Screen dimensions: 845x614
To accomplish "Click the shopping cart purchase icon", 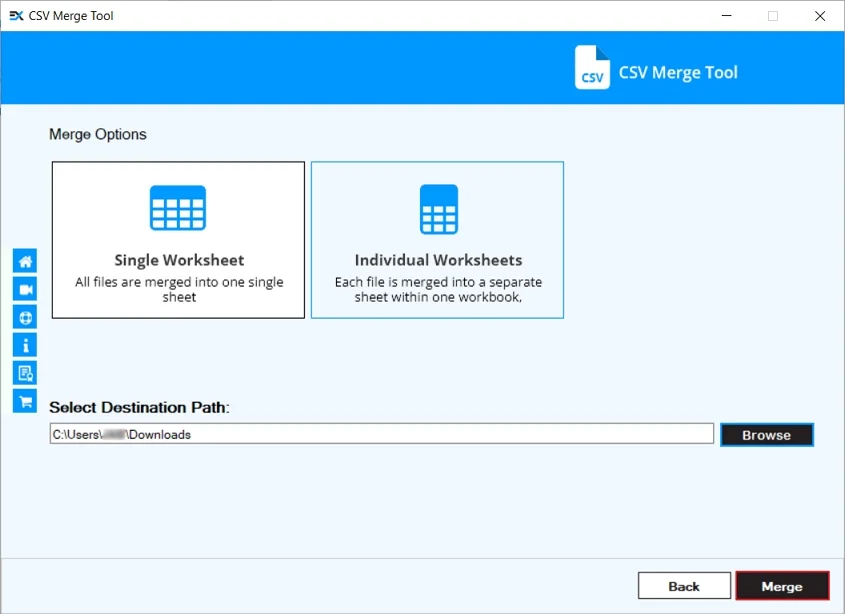I will click(24, 400).
